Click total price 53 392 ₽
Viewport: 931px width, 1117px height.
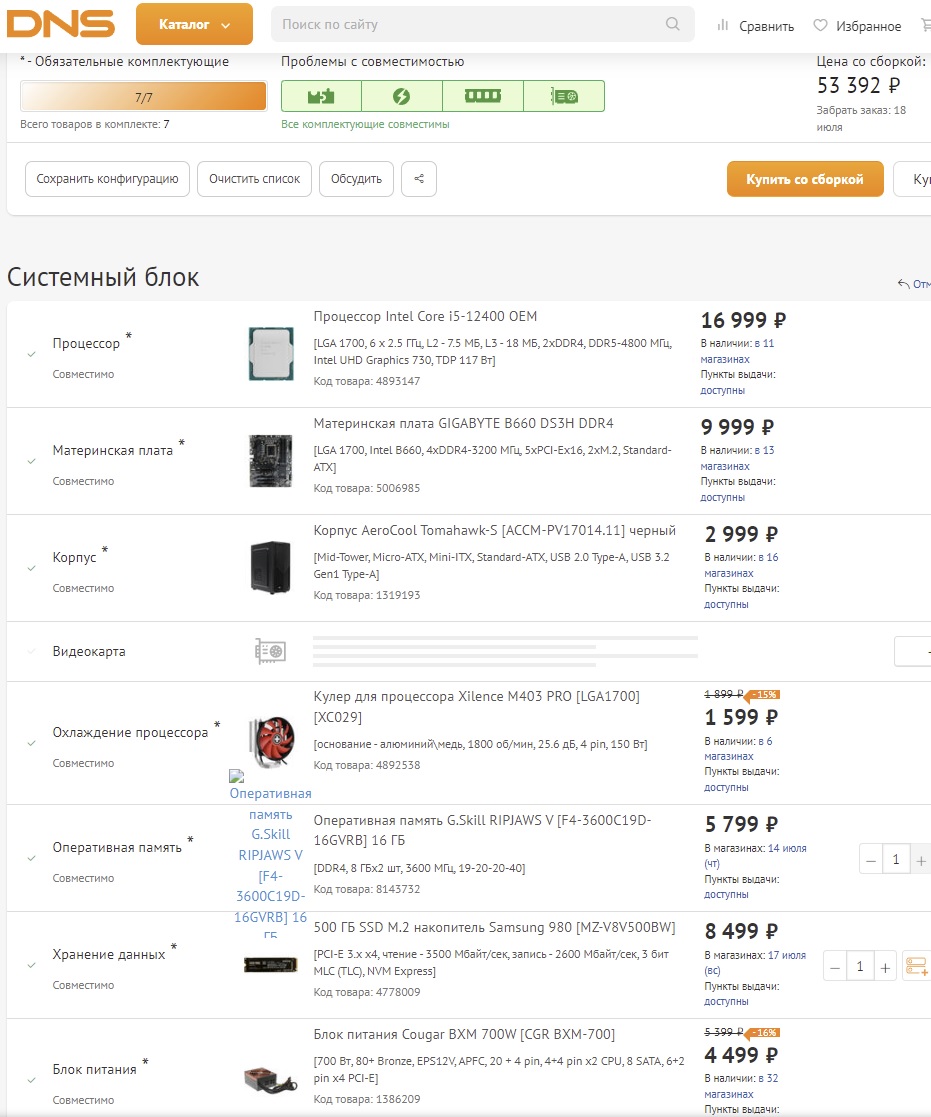coord(858,85)
